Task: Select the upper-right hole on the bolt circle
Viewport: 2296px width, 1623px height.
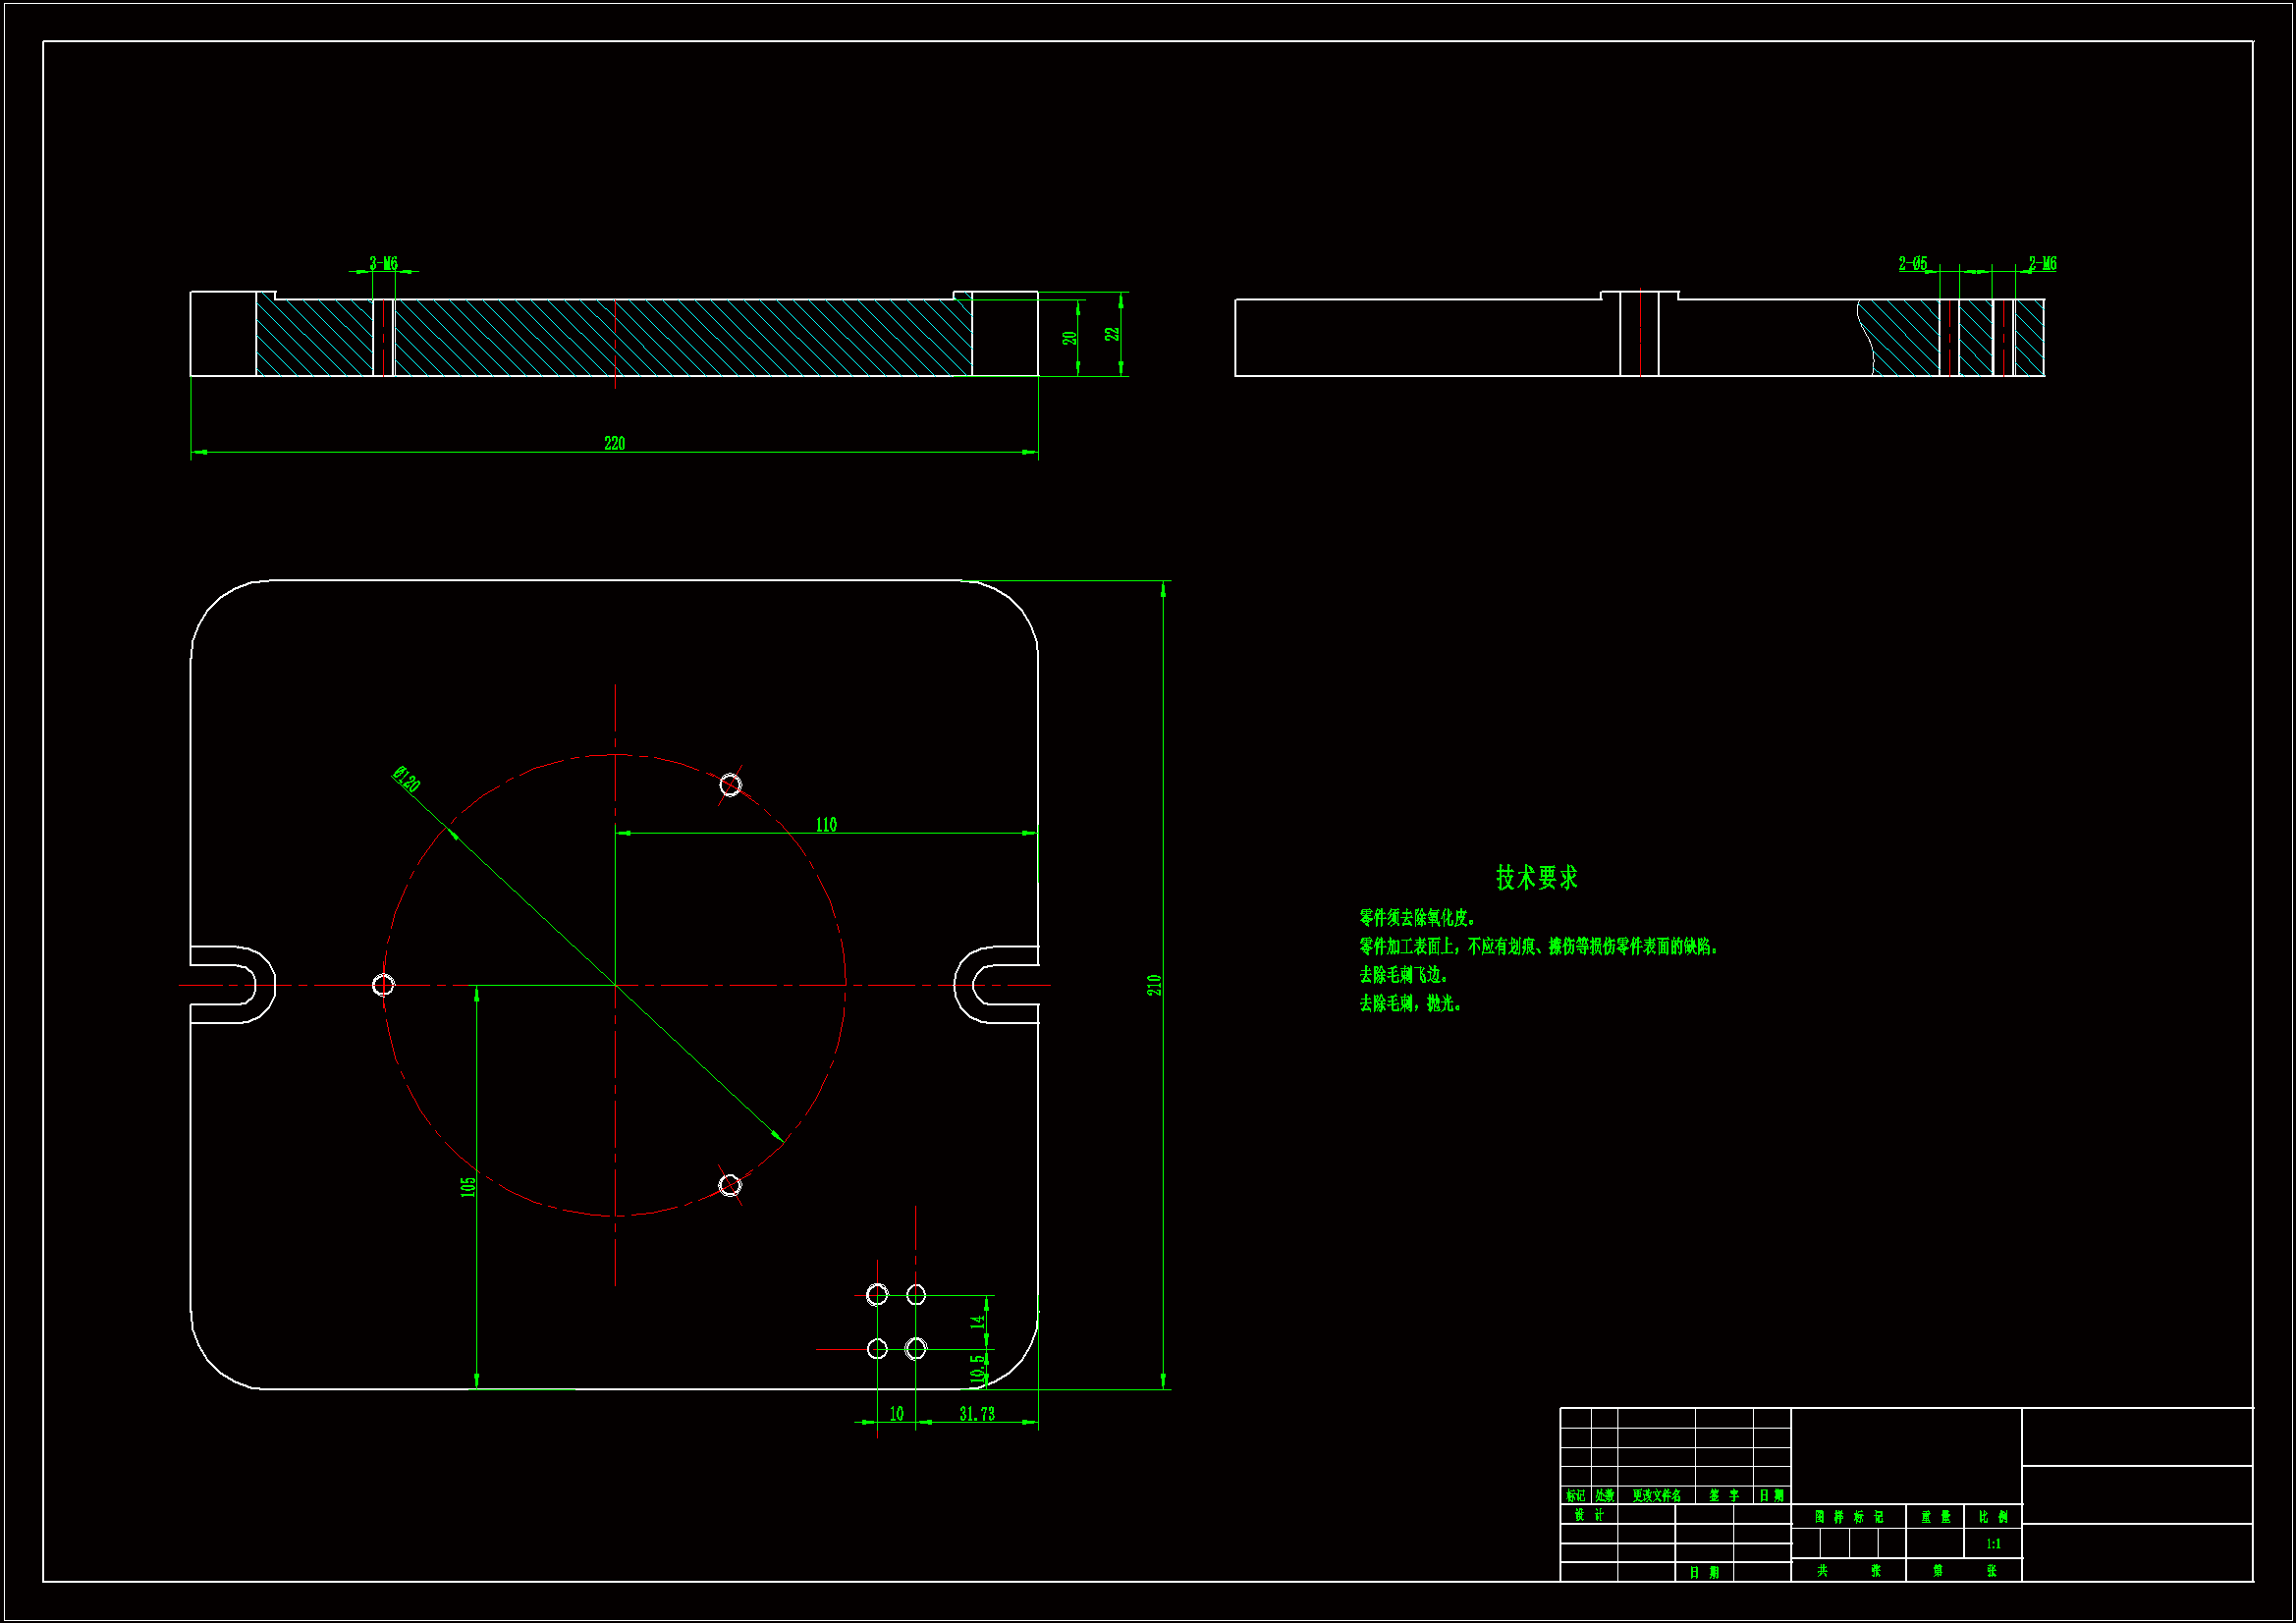Action: (x=731, y=785)
